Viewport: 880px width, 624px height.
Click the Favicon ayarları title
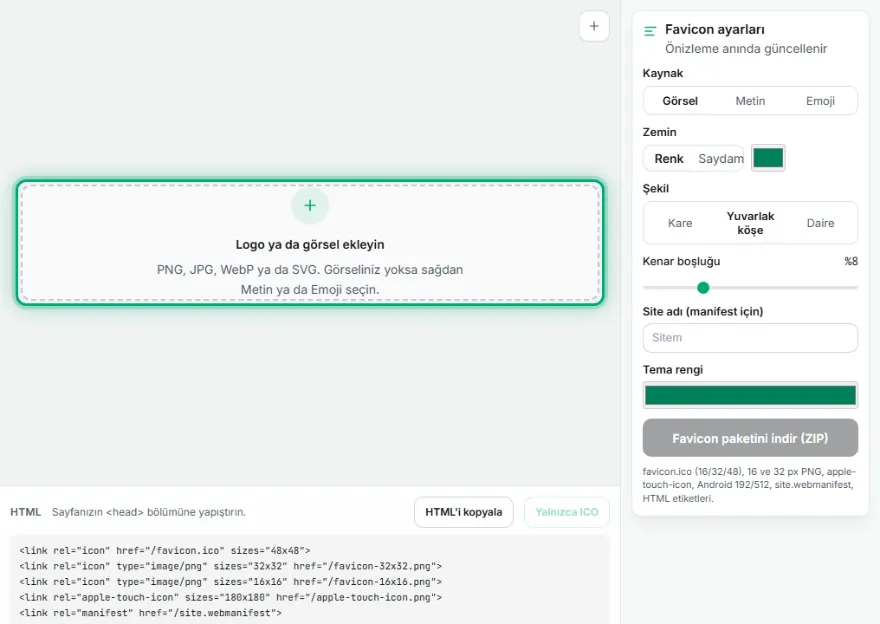714,29
